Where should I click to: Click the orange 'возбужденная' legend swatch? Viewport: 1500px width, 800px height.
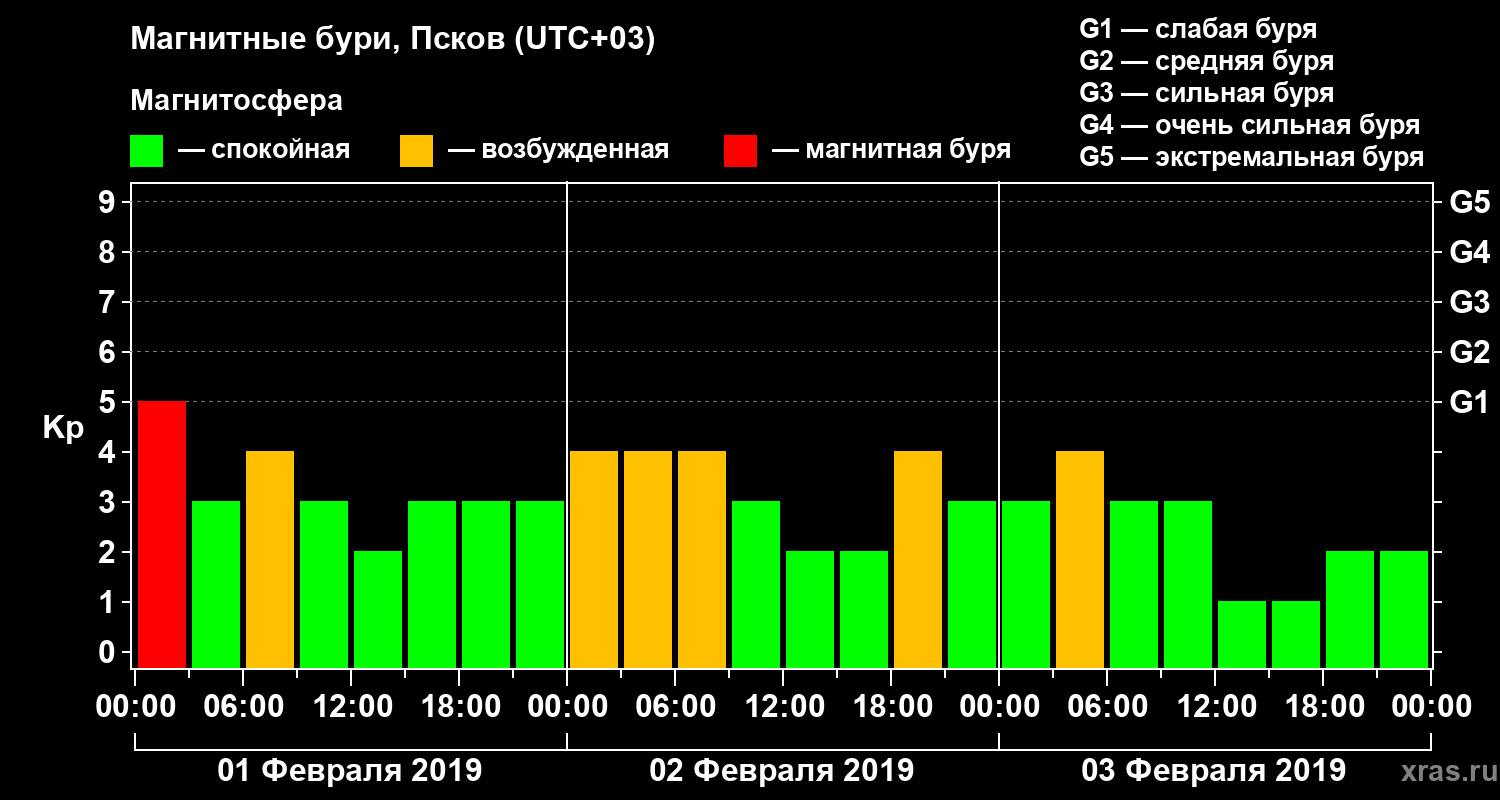pos(417,151)
